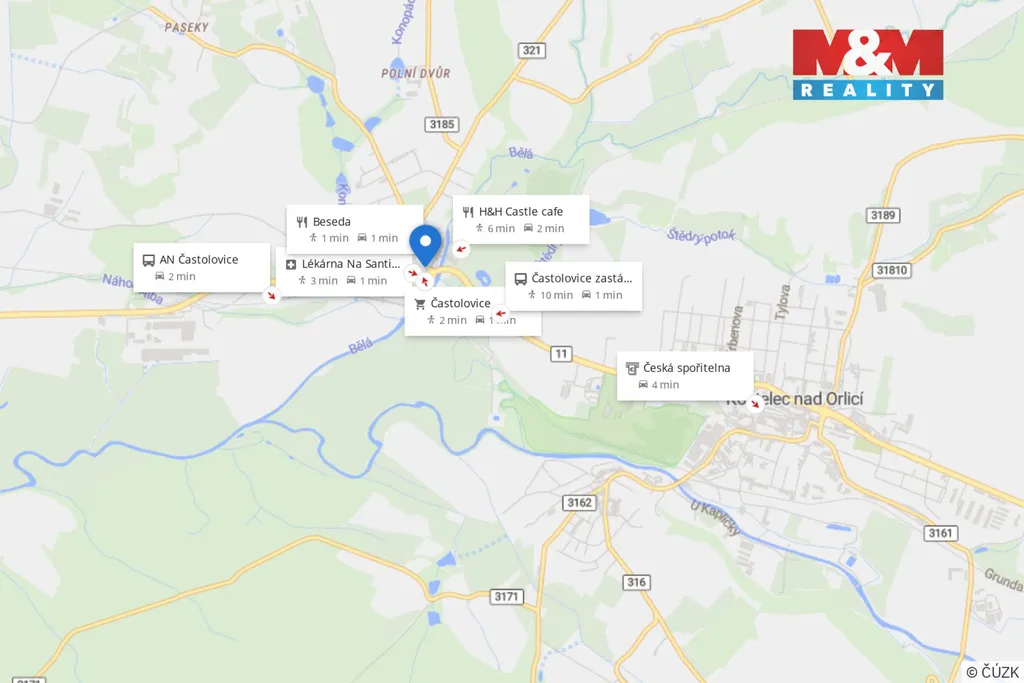Image resolution: width=1024 pixels, height=683 pixels.
Task: Open the Česká spořitelna label
Action: pyautogui.click(x=686, y=368)
